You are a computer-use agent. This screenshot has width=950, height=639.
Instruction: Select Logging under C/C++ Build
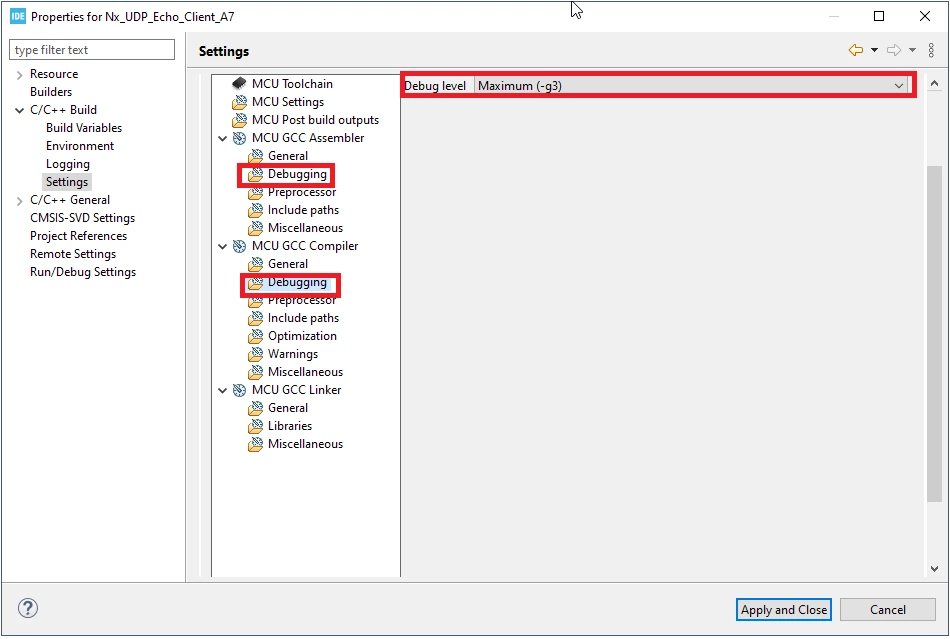pos(68,164)
